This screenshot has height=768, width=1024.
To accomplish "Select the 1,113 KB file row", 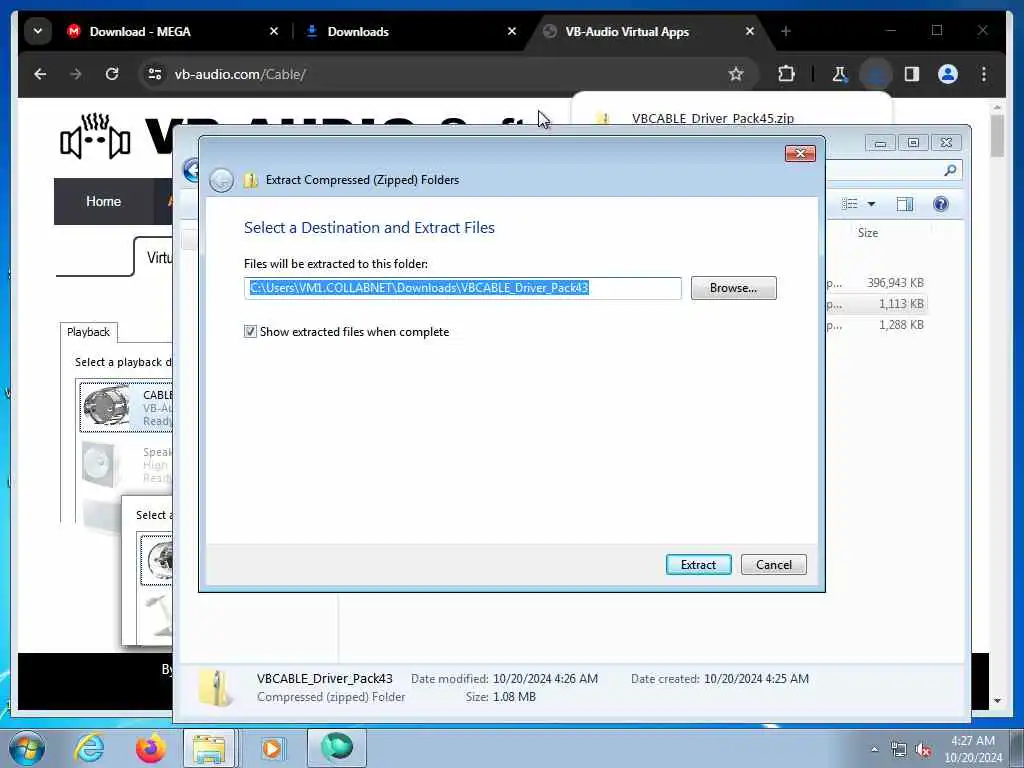I will [876, 304].
